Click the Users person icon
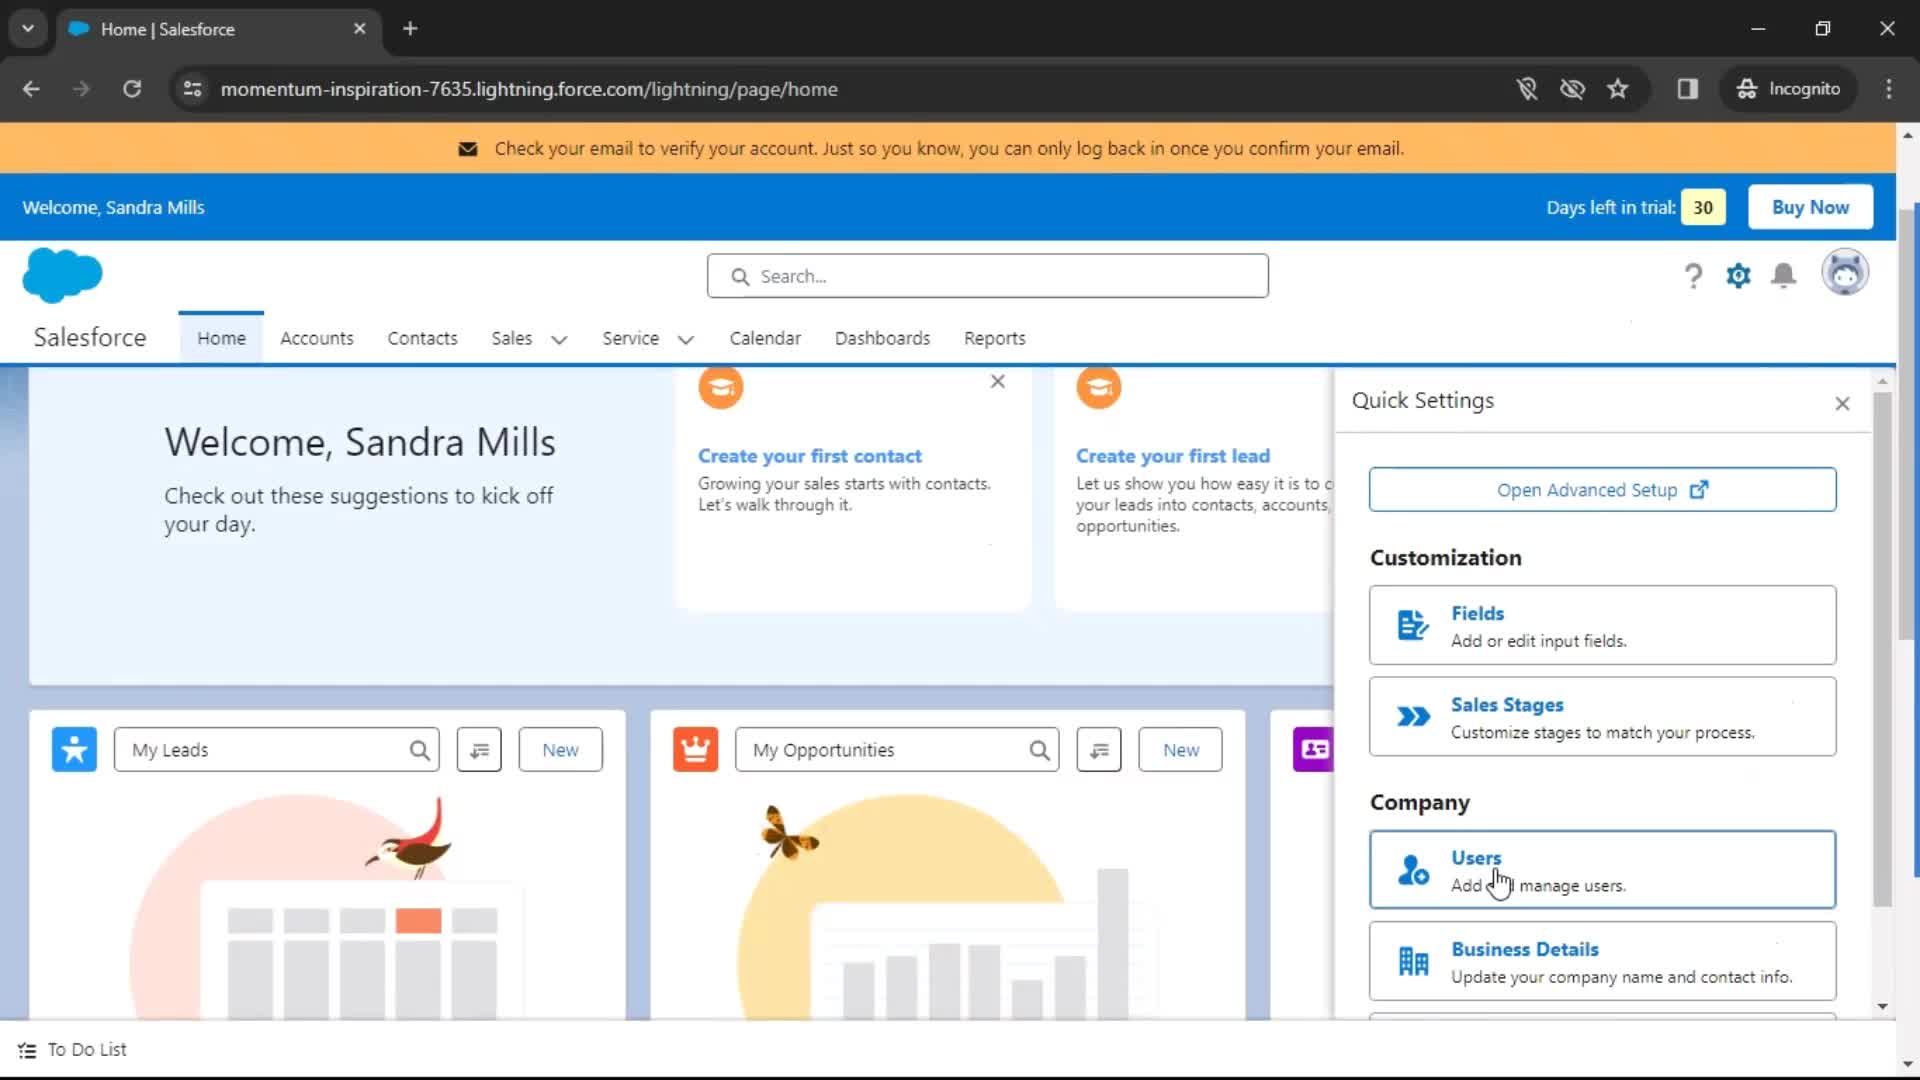The height and width of the screenshot is (1080, 1920). 1413,870
